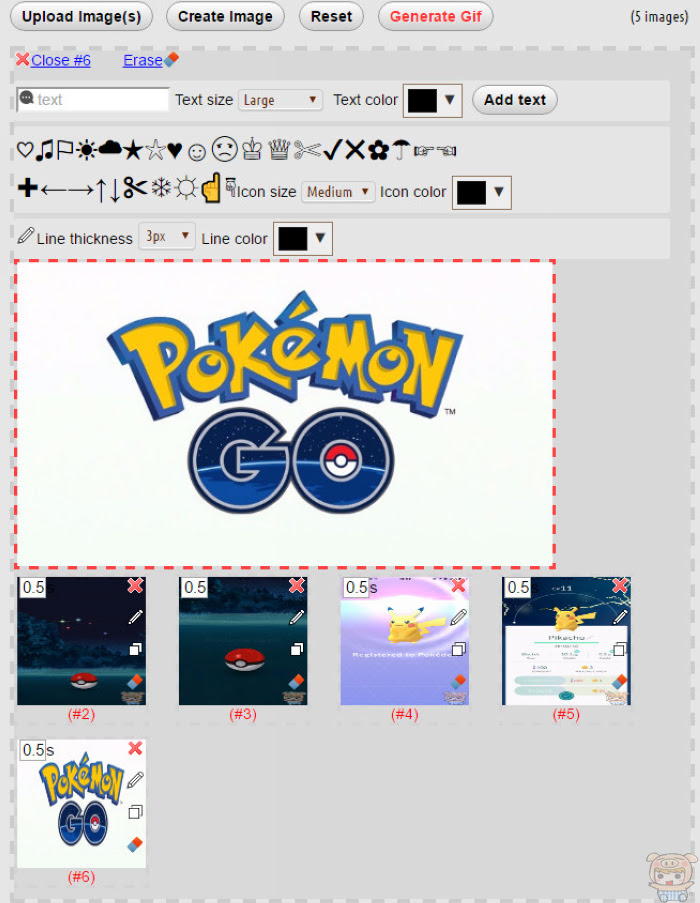Insert the smiley face symbol
Screen dimensions: 700x903
coord(197,152)
